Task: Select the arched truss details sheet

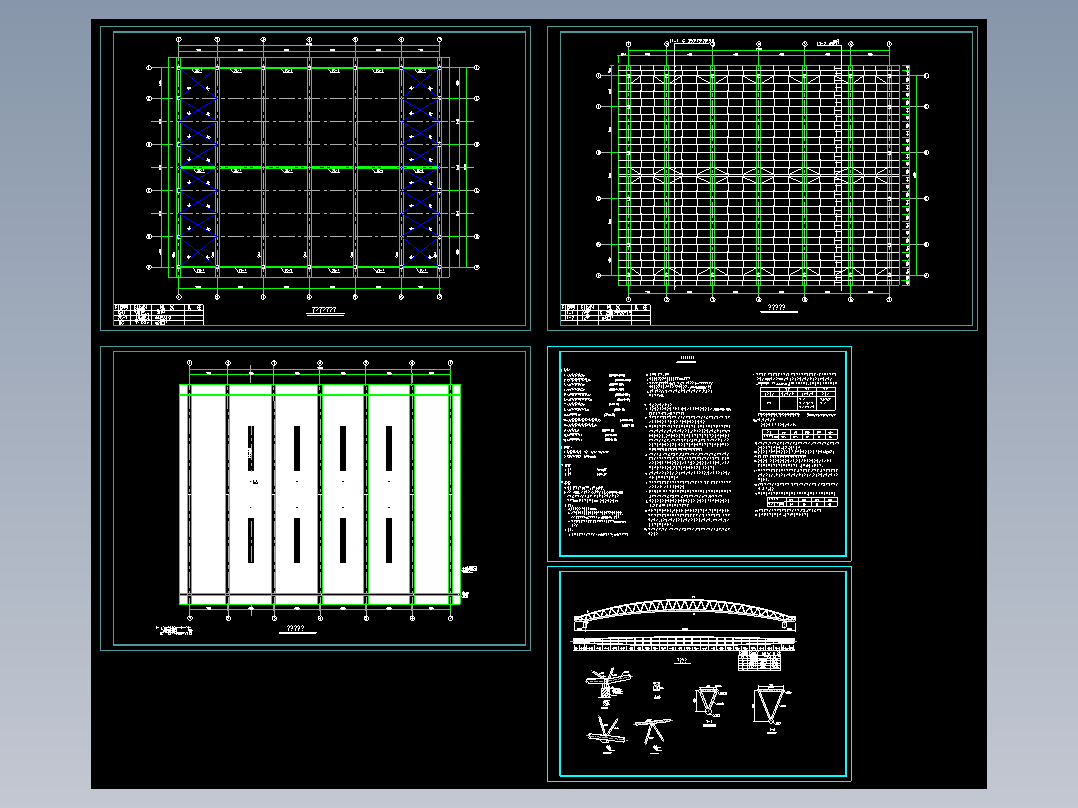Action: 699,674
